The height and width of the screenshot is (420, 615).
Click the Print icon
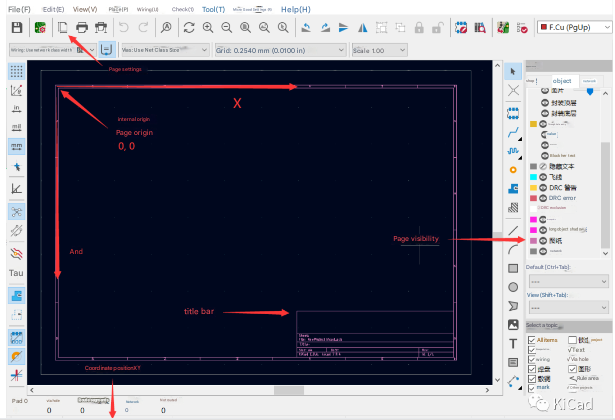pyautogui.click(x=82, y=28)
